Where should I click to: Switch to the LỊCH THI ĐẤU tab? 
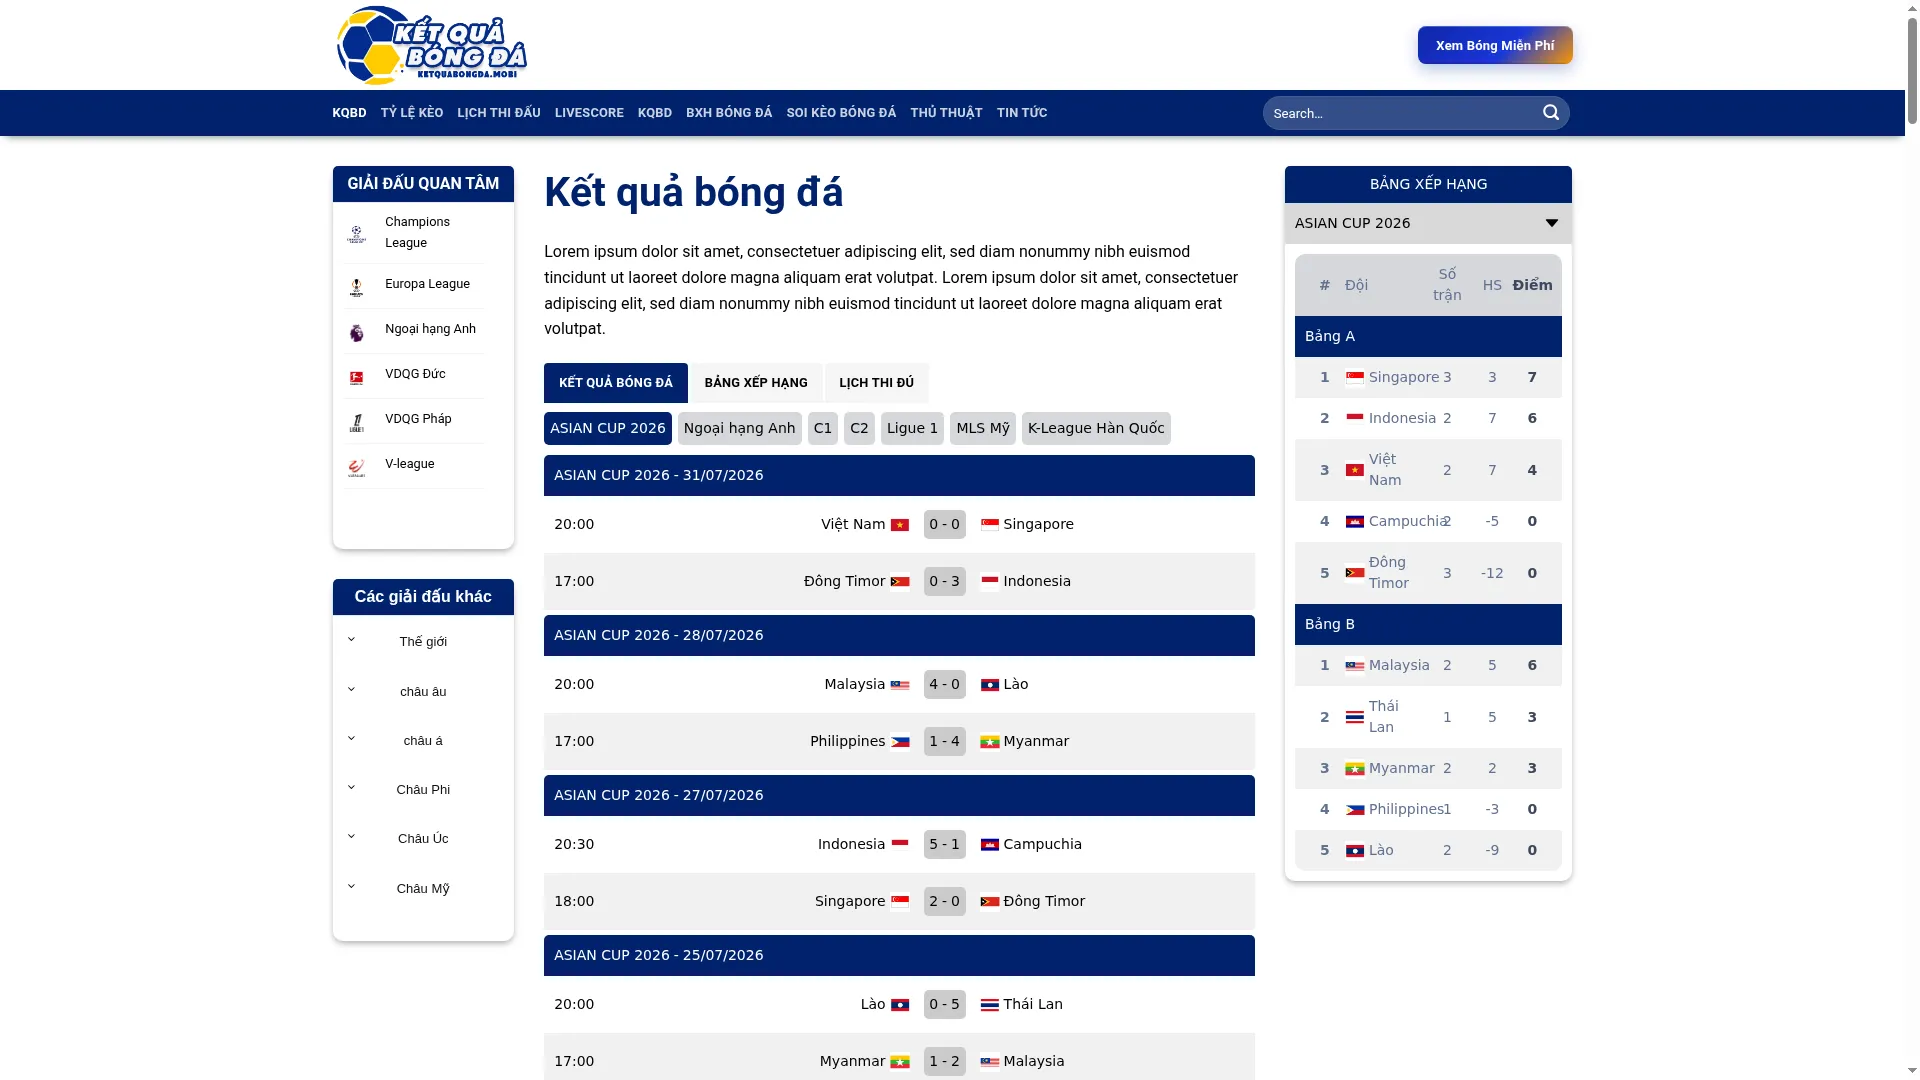click(877, 383)
